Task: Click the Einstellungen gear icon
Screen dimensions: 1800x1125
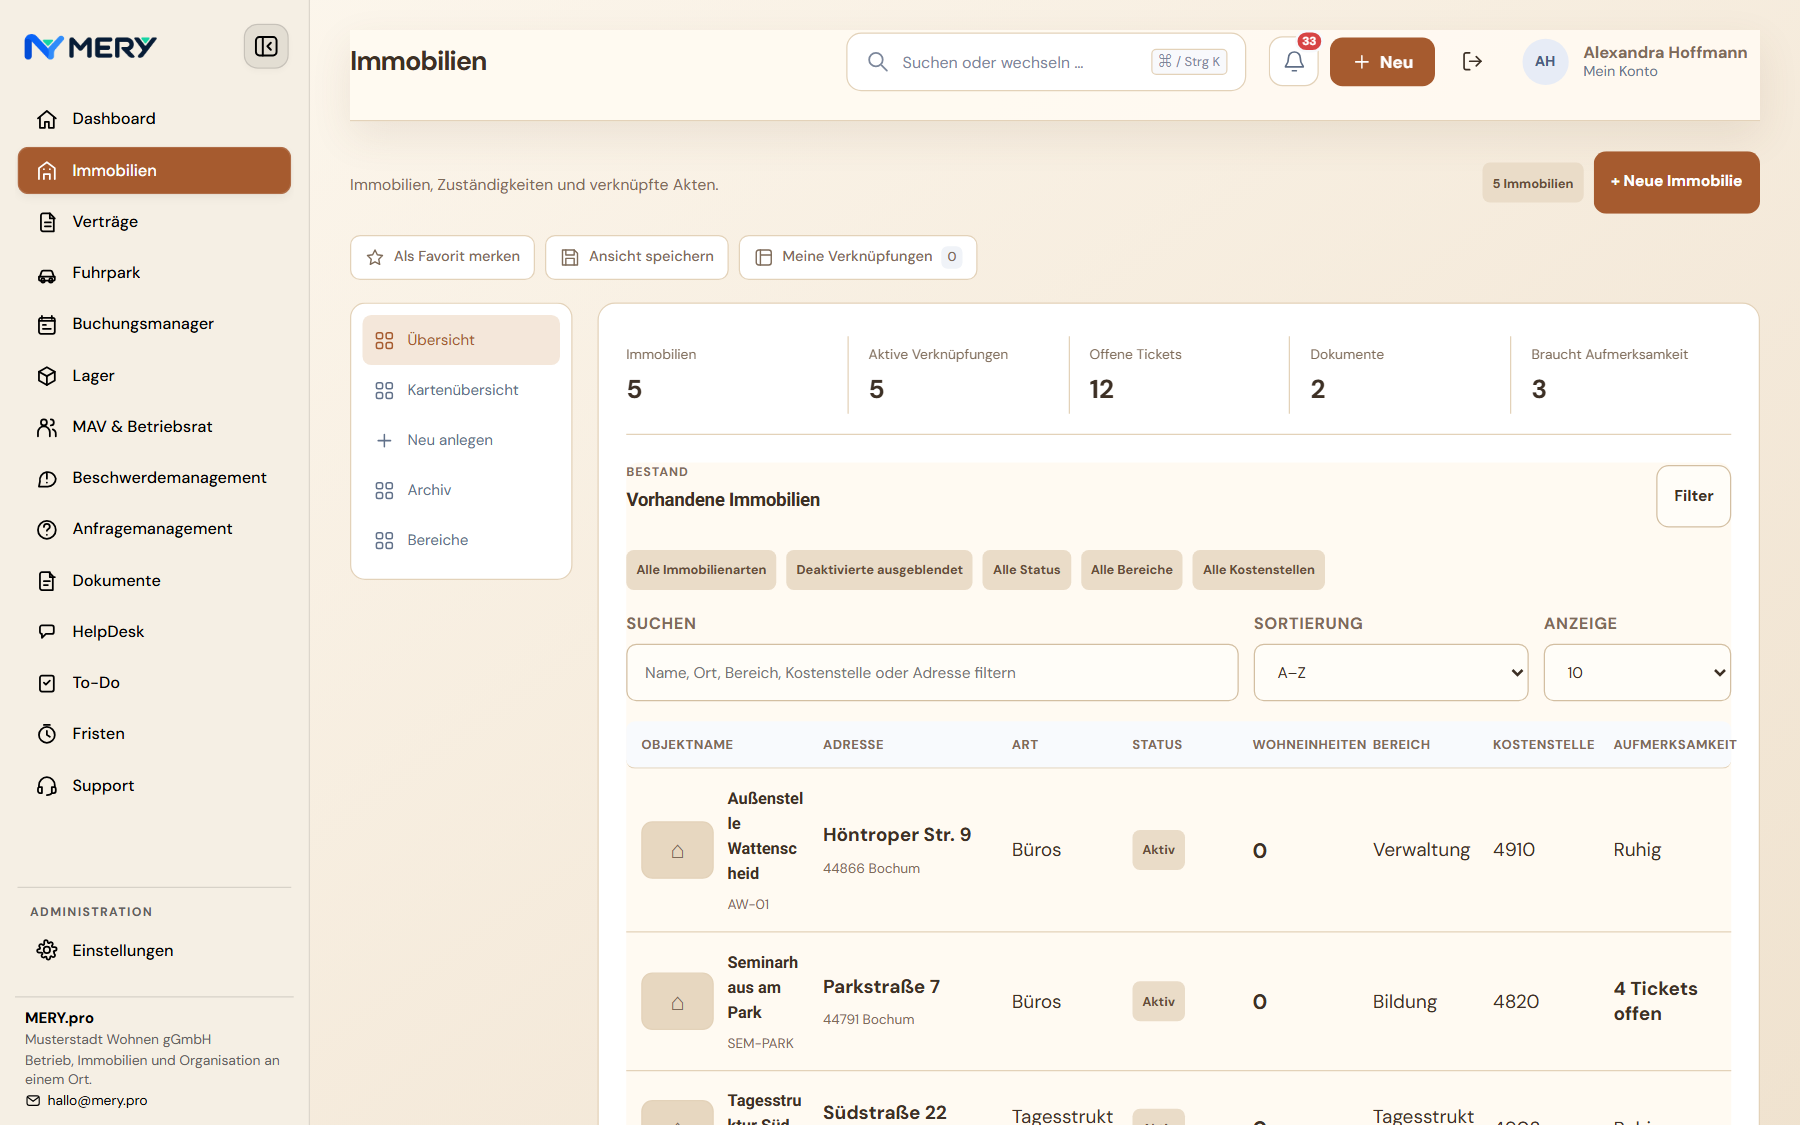Action: pyautogui.click(x=47, y=950)
